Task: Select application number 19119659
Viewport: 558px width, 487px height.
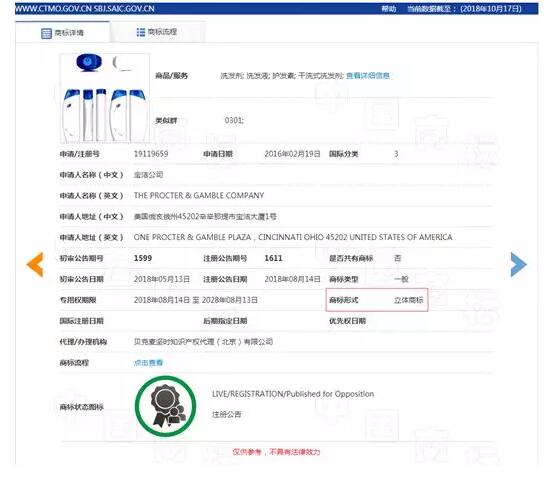Action: pyautogui.click(x=151, y=154)
